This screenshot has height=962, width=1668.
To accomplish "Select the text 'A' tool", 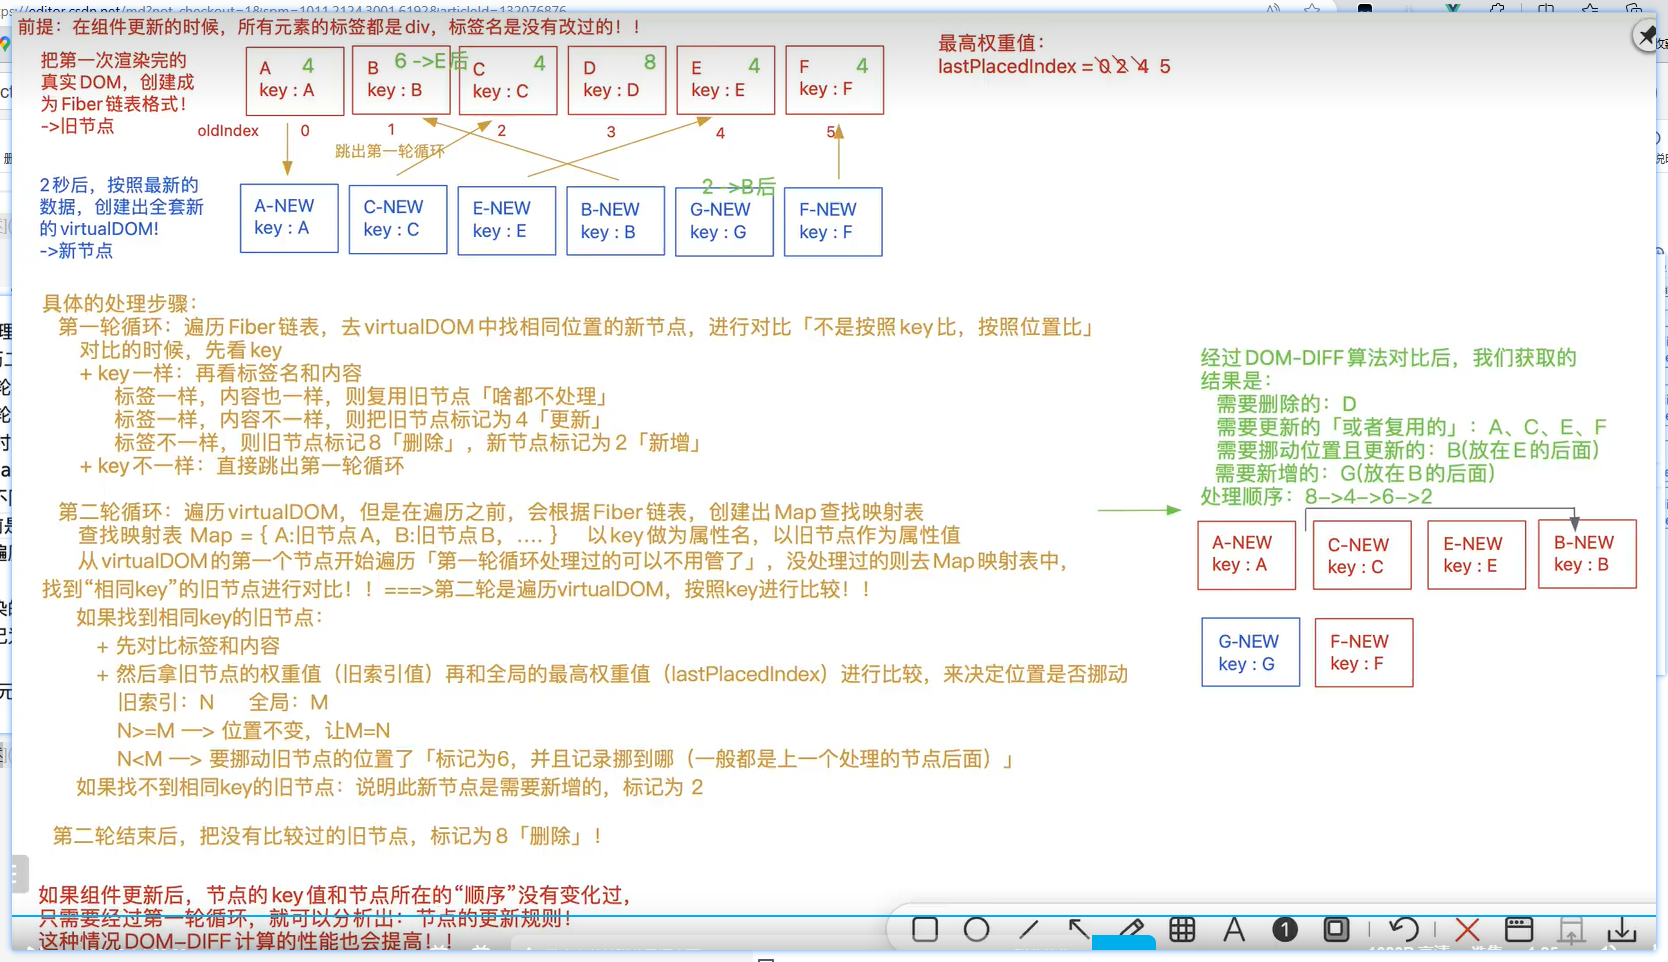I will point(1234,930).
